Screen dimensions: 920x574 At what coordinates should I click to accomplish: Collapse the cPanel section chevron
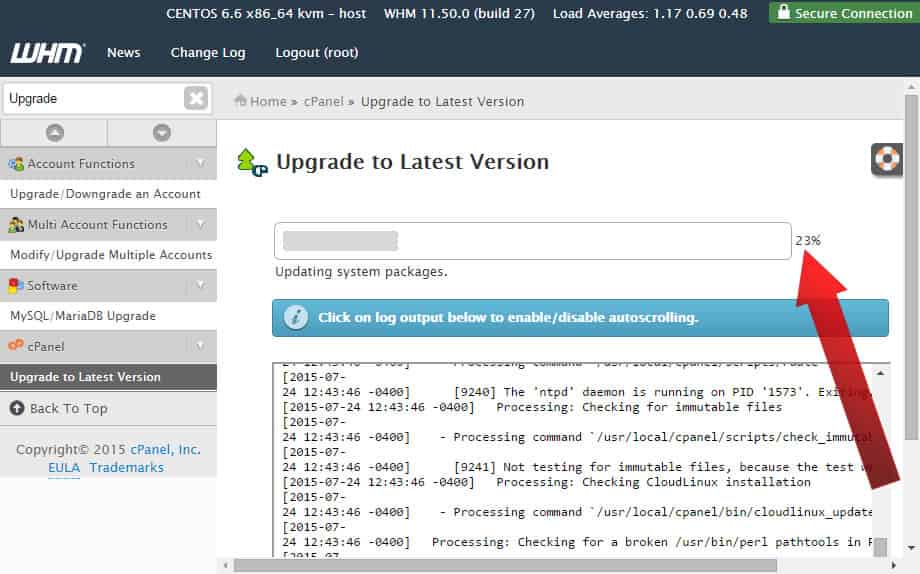(x=201, y=346)
